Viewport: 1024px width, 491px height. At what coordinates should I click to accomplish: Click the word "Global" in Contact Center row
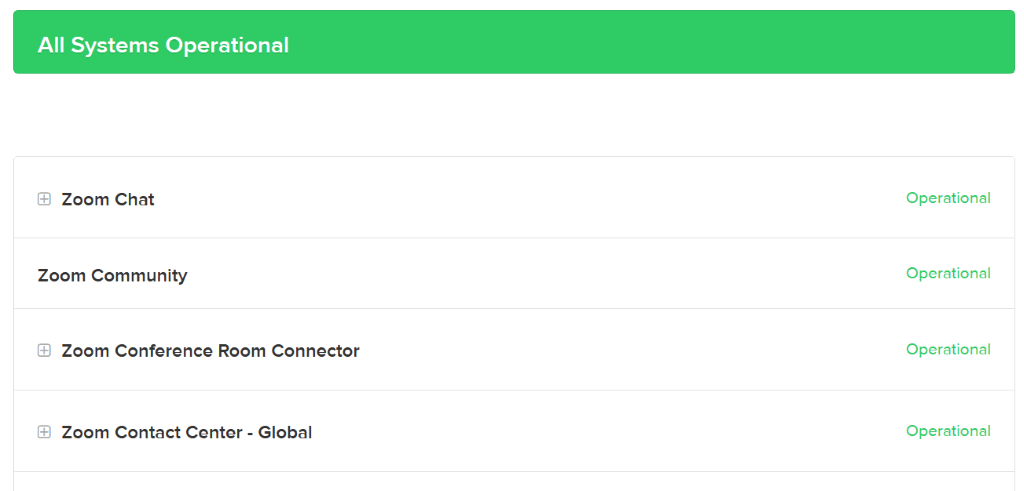pyautogui.click(x=285, y=432)
